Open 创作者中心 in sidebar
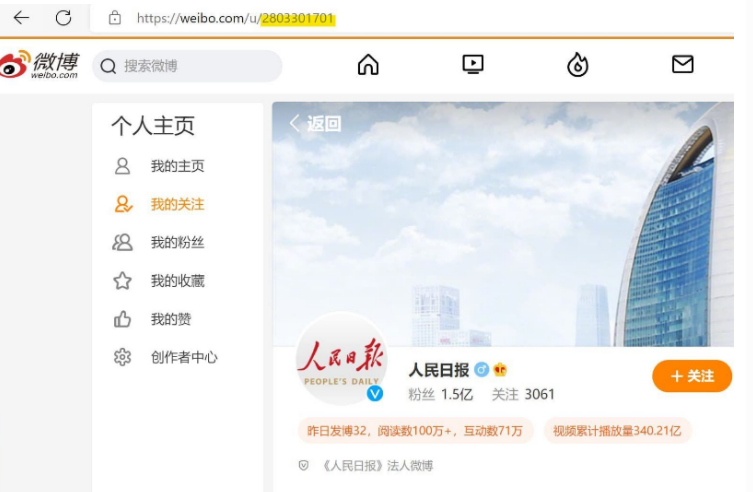 [184, 357]
